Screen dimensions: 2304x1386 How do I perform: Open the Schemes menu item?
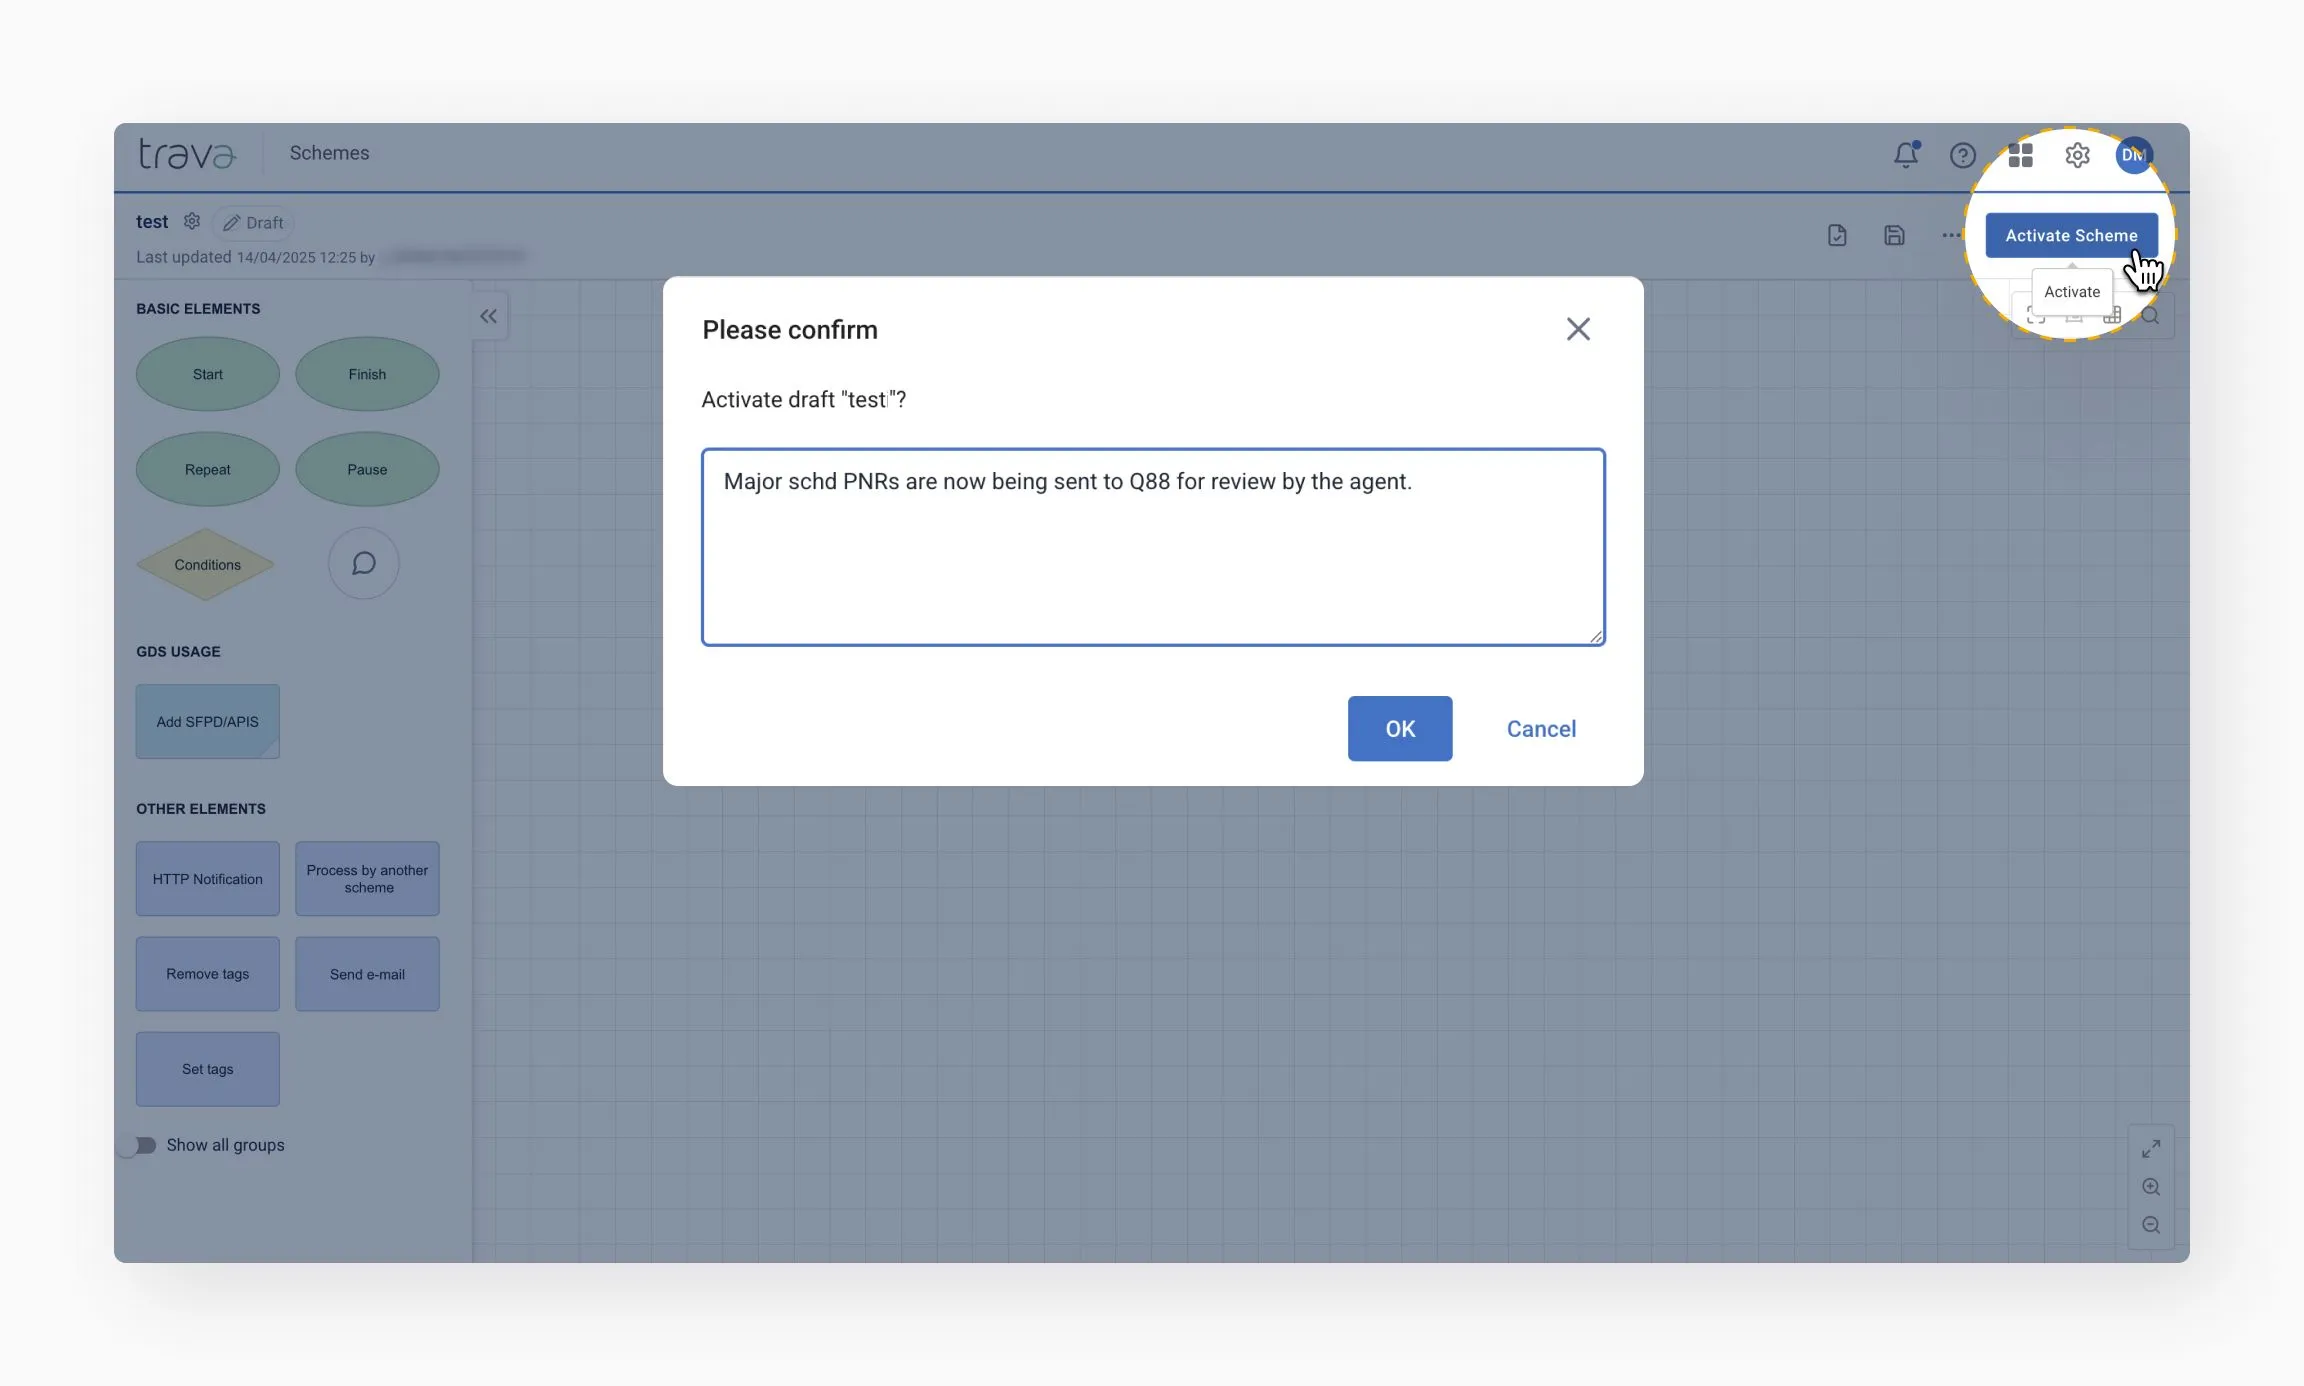coord(329,153)
